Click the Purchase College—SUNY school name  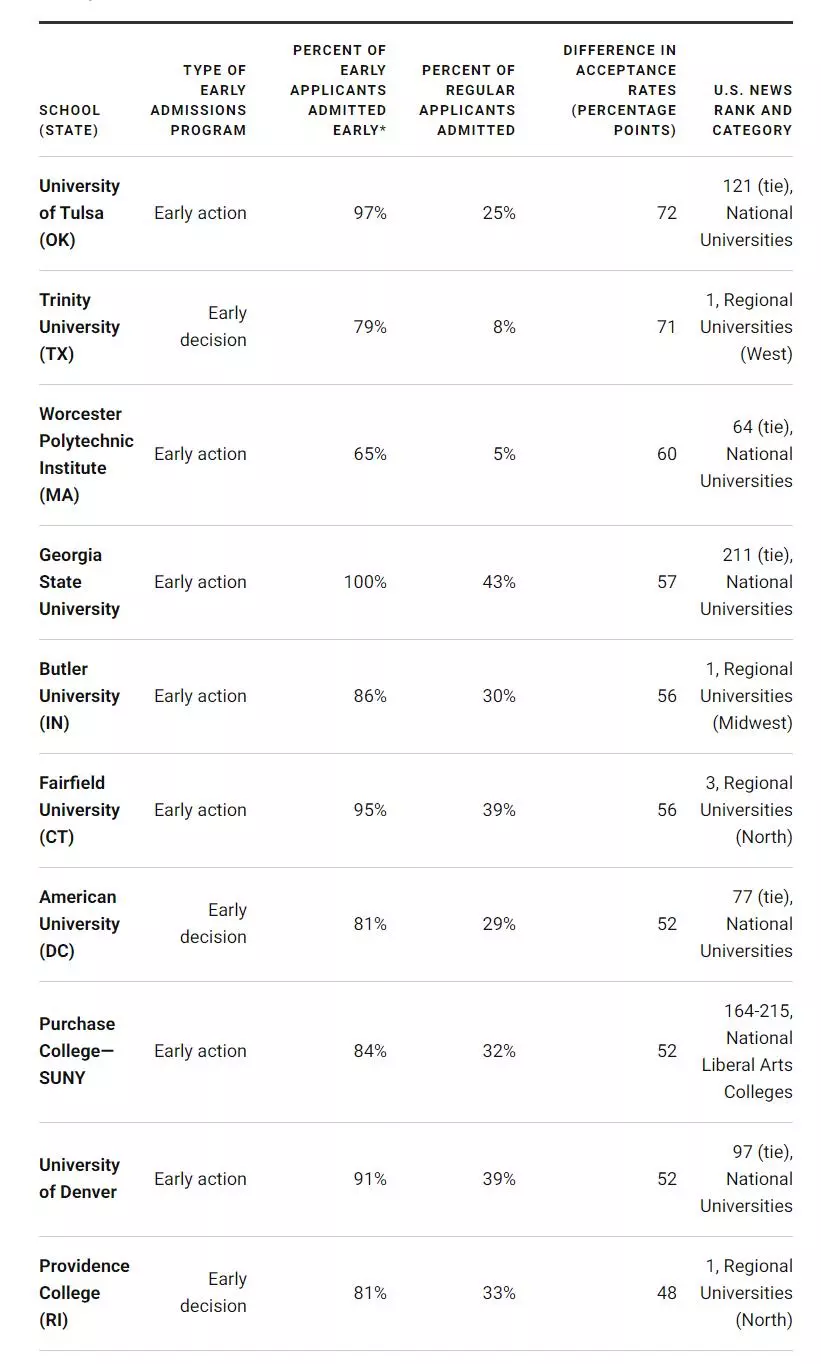76,1051
